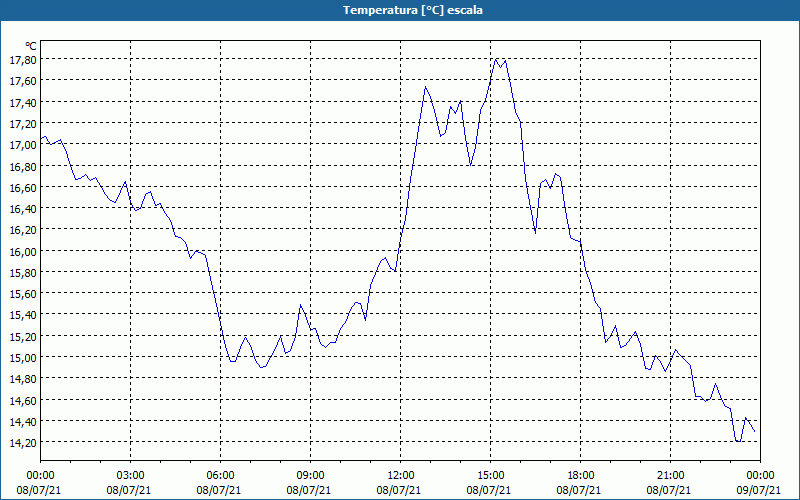This screenshot has height=500, width=800.
Task: Click the 00:00 time label above 08/07/21
Action: tap(40, 476)
